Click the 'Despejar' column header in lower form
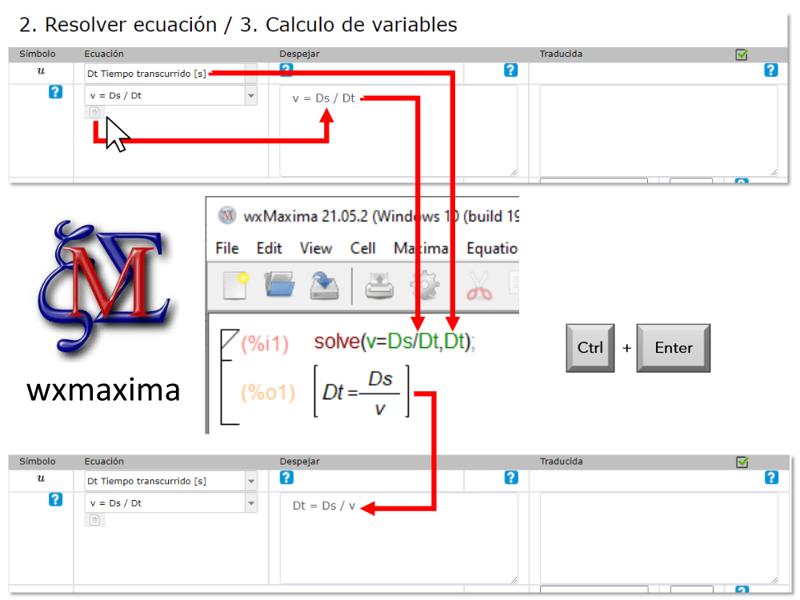The image size is (800, 600). tap(299, 461)
